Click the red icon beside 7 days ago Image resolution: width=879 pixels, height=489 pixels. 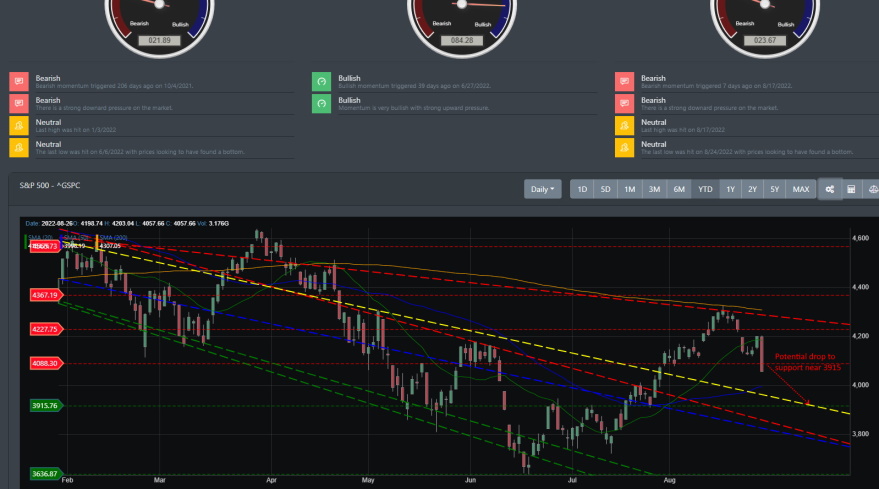click(x=624, y=81)
